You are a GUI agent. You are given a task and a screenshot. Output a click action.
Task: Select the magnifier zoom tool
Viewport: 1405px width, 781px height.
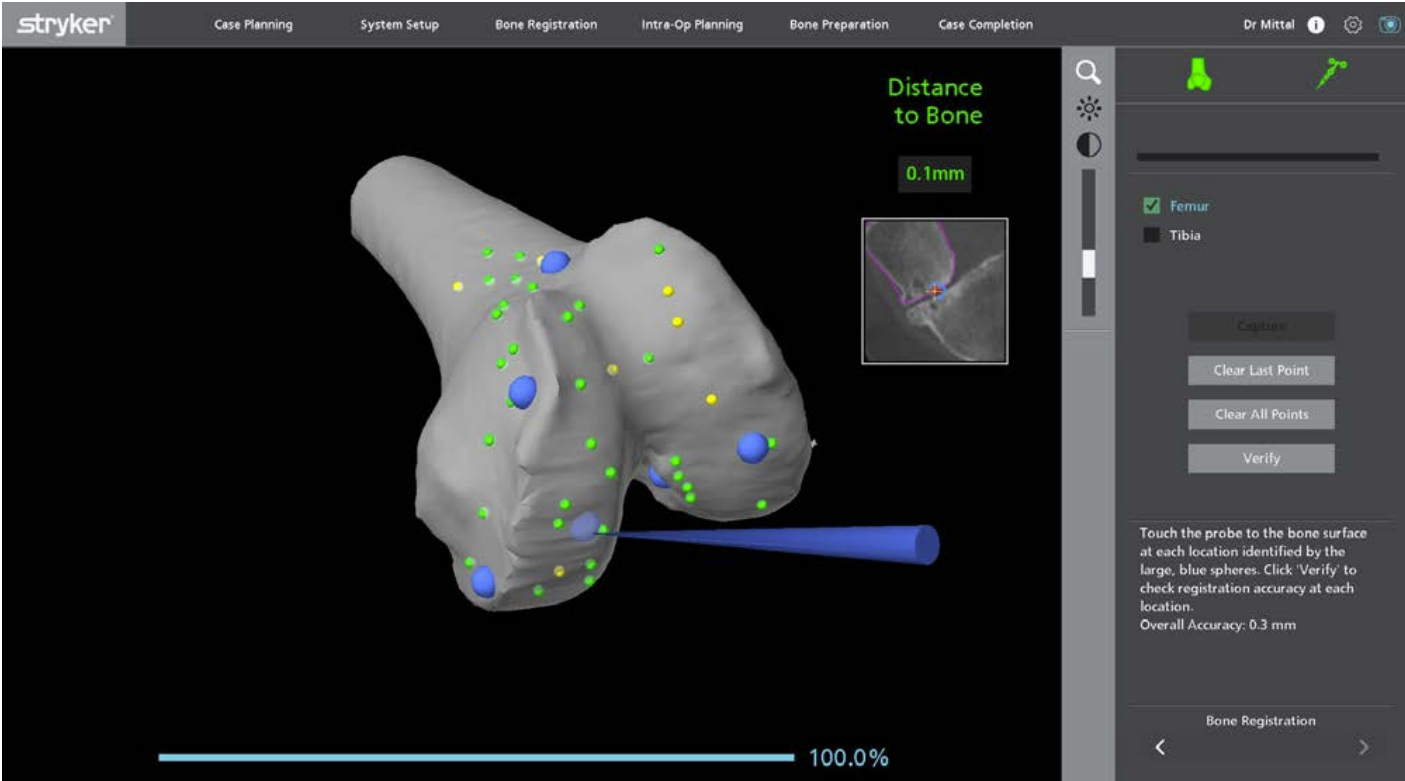[x=1087, y=72]
